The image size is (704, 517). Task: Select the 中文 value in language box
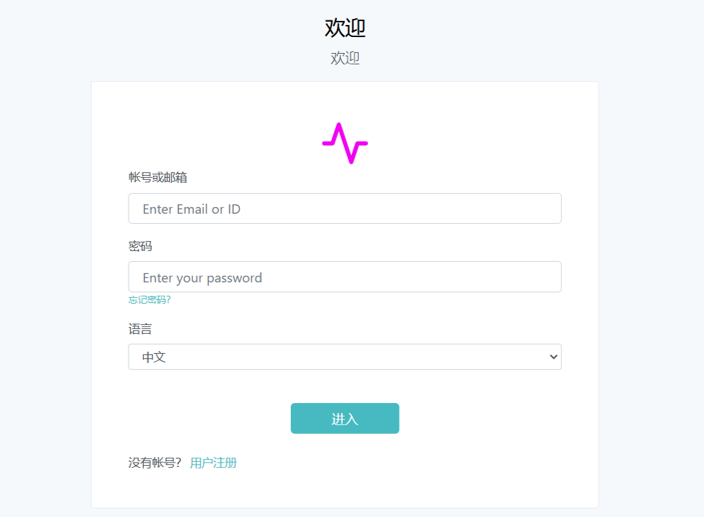coord(154,357)
